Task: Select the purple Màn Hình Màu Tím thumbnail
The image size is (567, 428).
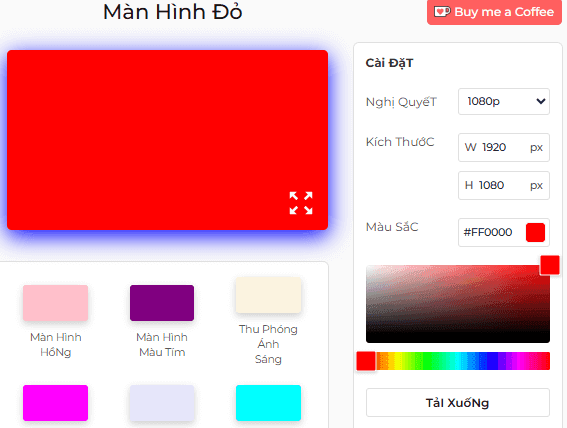Action: pyautogui.click(x=162, y=303)
